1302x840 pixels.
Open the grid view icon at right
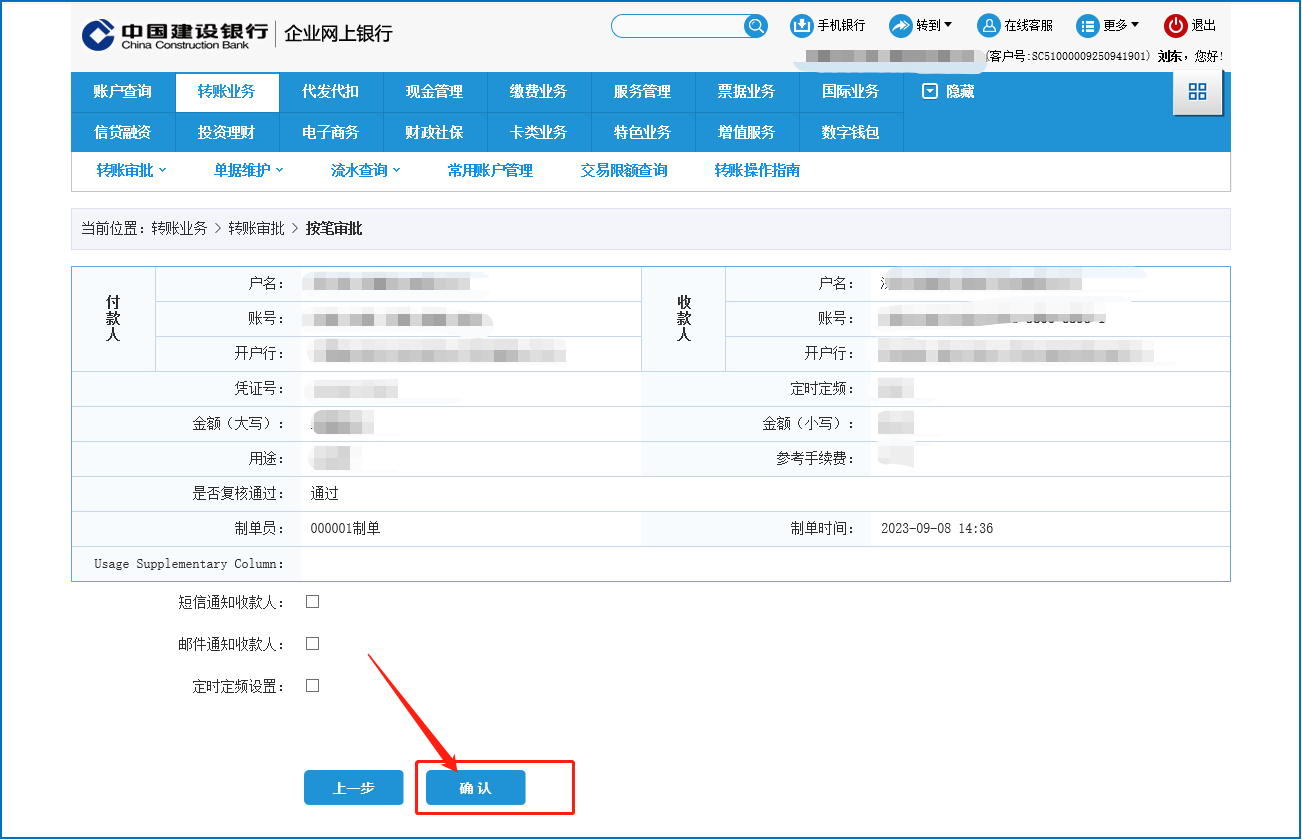[1197, 92]
